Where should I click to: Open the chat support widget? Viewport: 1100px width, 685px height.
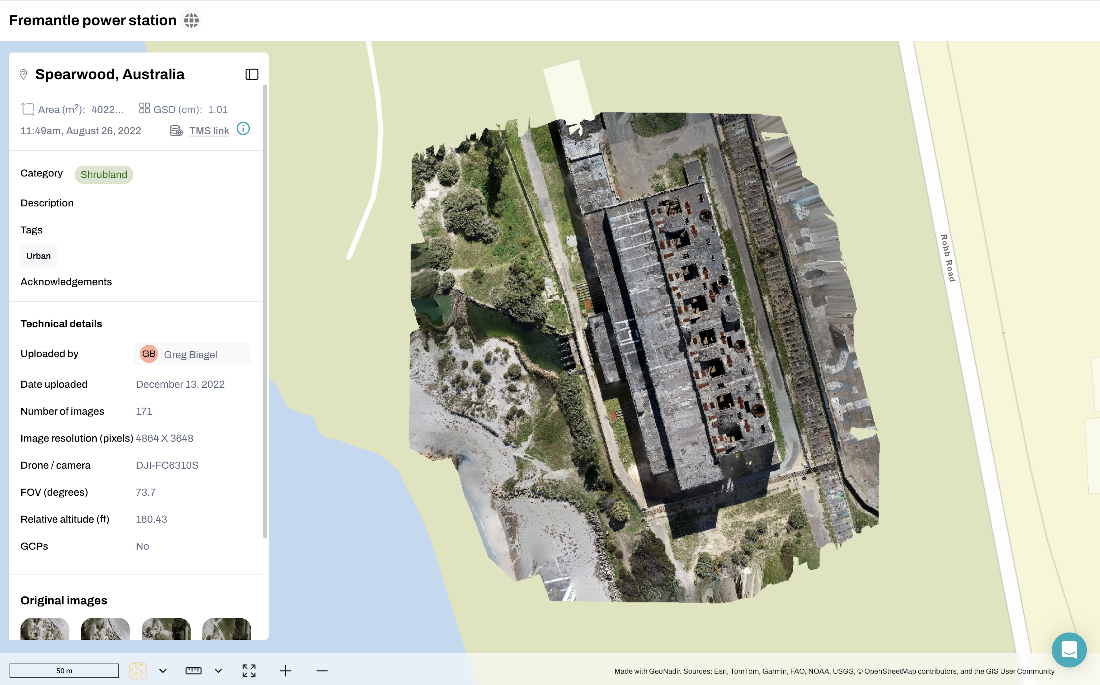click(1069, 649)
